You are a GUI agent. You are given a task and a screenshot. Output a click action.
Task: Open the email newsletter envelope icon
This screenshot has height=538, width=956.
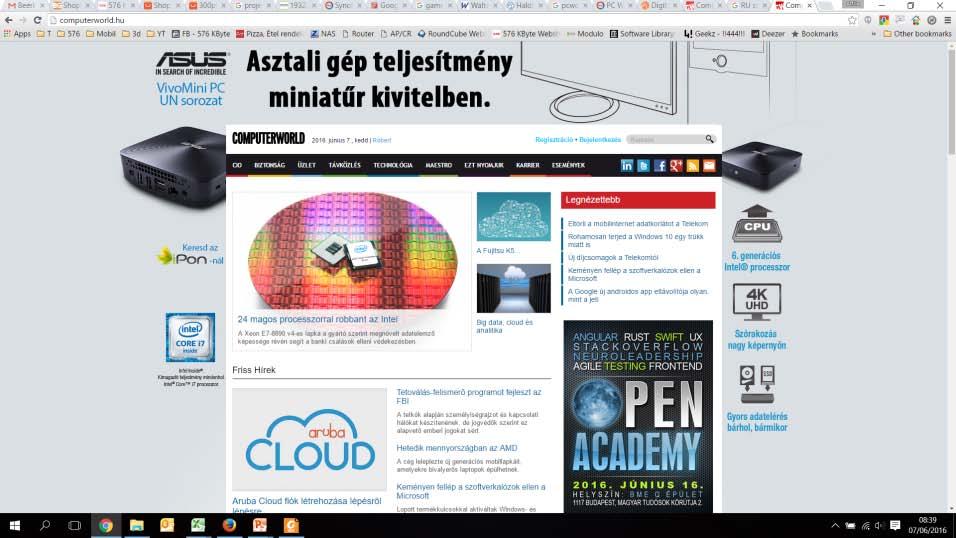point(709,165)
